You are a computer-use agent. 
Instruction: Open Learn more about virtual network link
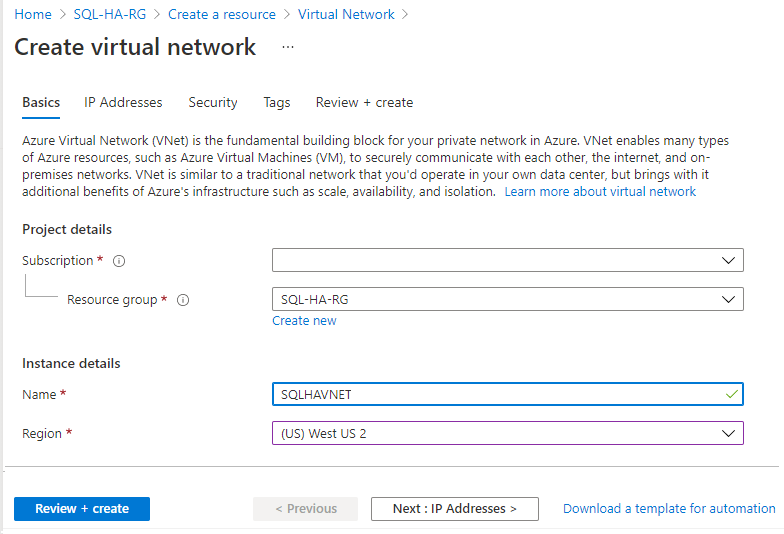600,191
